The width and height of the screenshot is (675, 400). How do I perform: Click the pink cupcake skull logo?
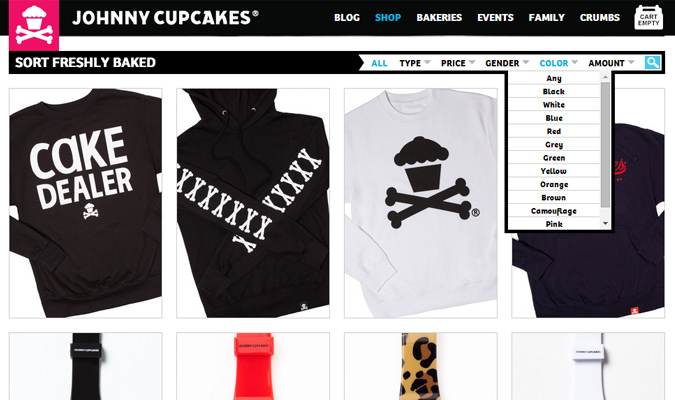(34, 25)
